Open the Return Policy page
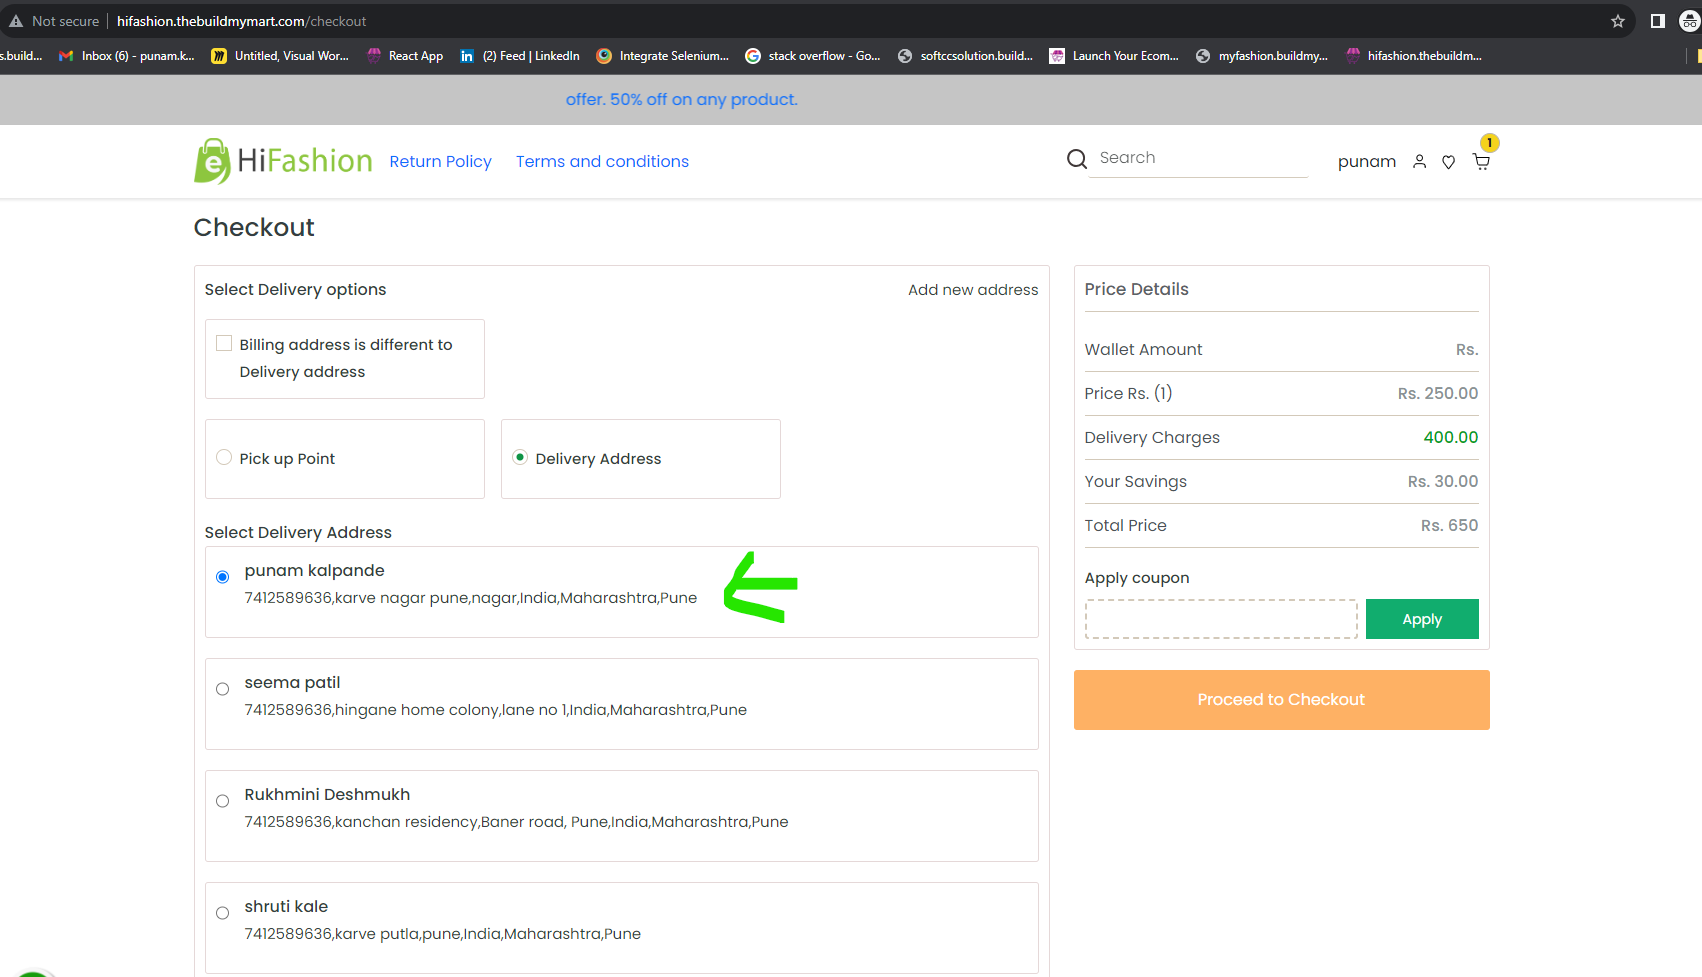 pyautogui.click(x=440, y=161)
